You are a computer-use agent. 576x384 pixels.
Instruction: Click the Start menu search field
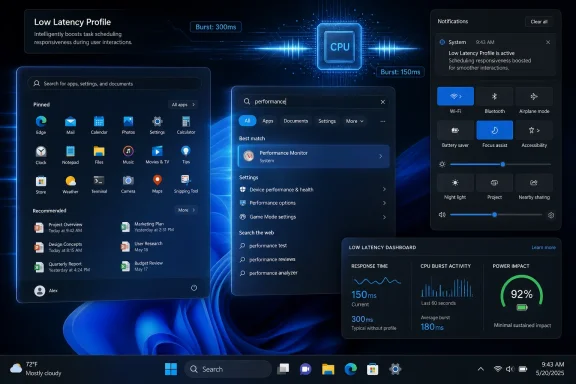point(115,83)
